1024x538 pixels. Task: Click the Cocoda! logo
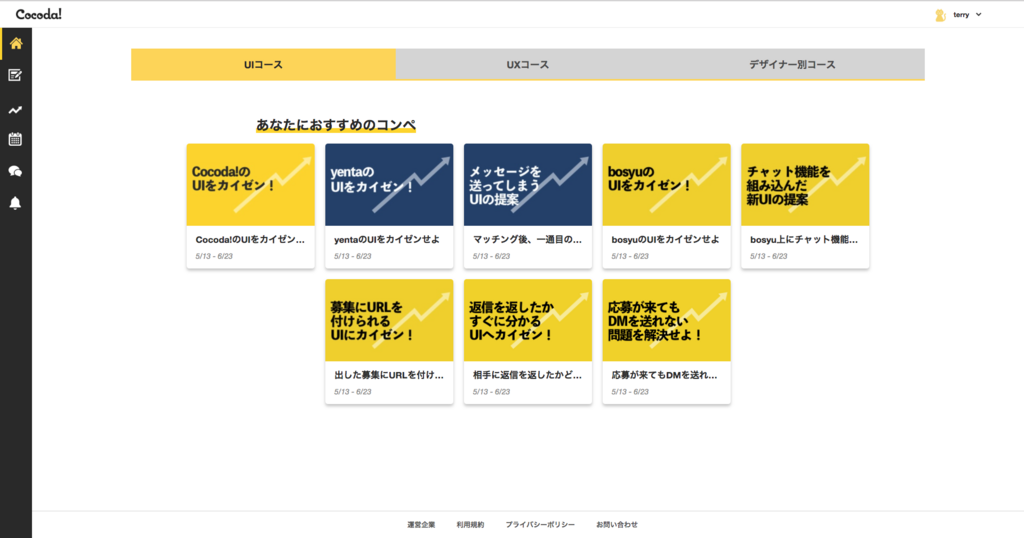[x=39, y=14]
